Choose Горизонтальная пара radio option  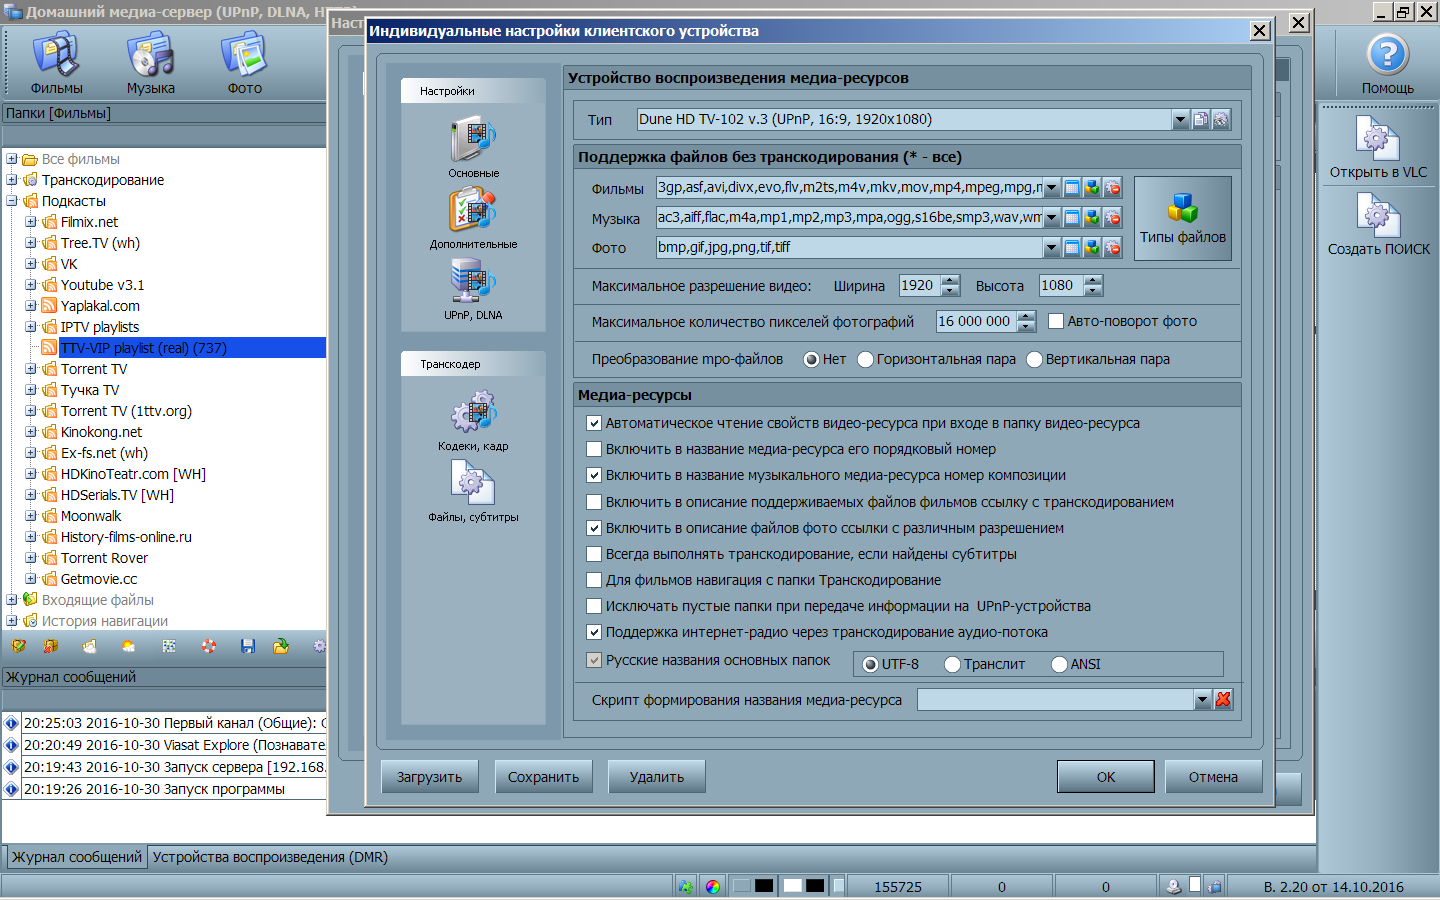point(865,359)
